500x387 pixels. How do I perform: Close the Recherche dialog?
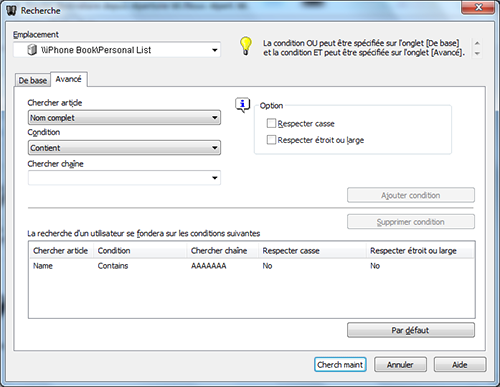pyautogui.click(x=478, y=7)
